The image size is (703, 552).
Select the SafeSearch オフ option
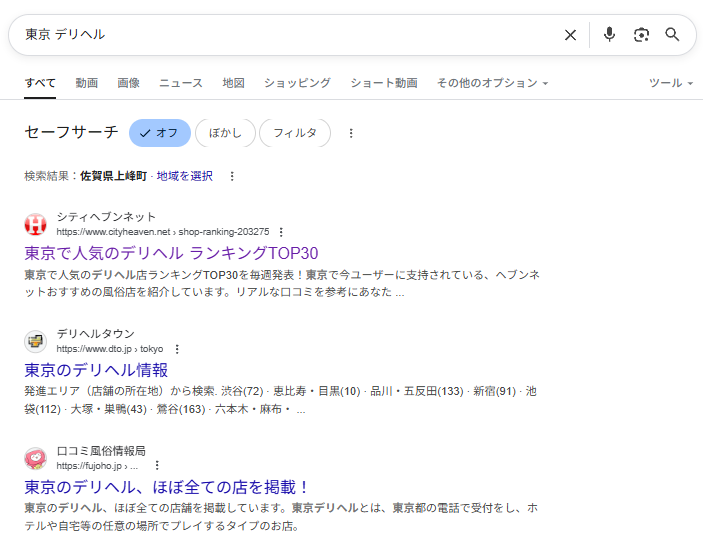pyautogui.click(x=160, y=133)
